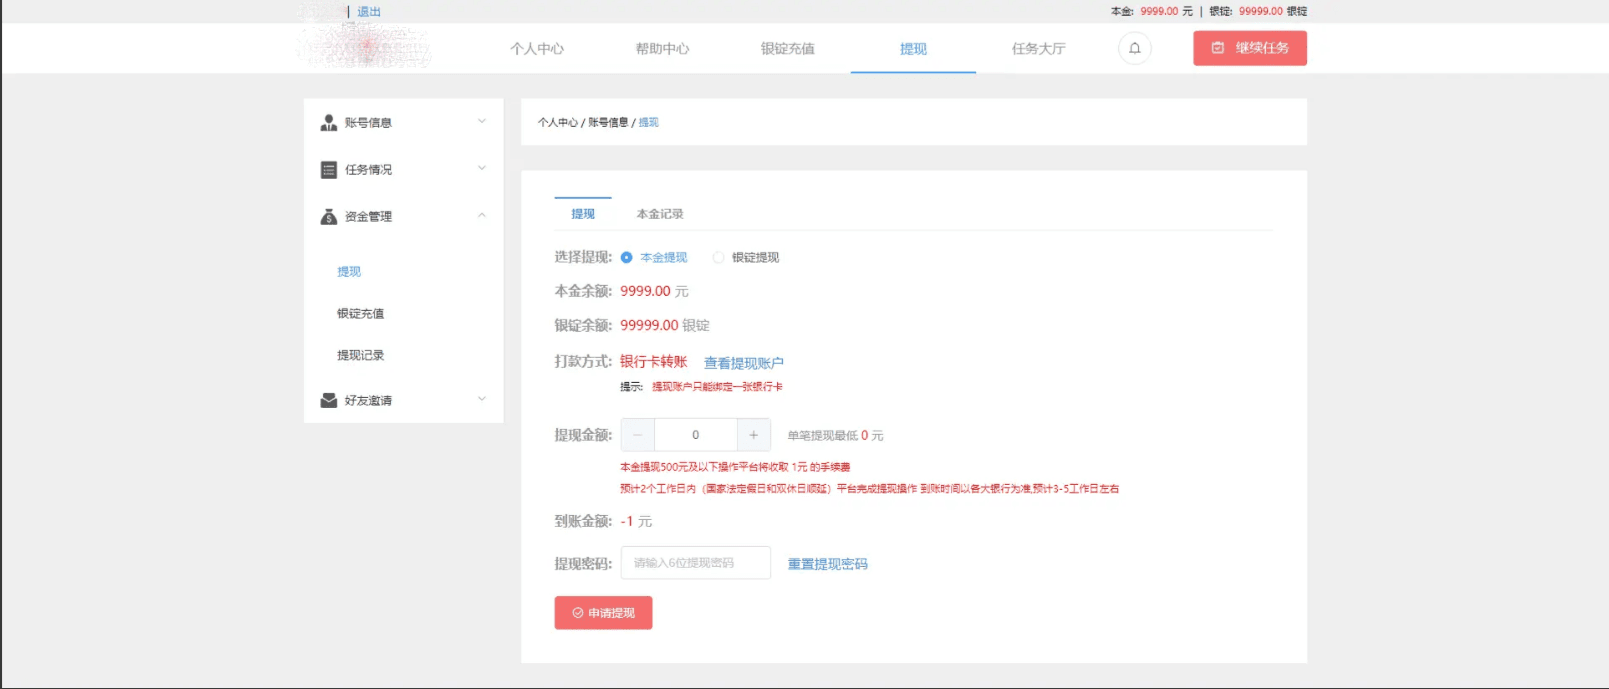The height and width of the screenshot is (689, 1609).
Task: Click the 好友邀请 envelope icon
Action: 328,400
